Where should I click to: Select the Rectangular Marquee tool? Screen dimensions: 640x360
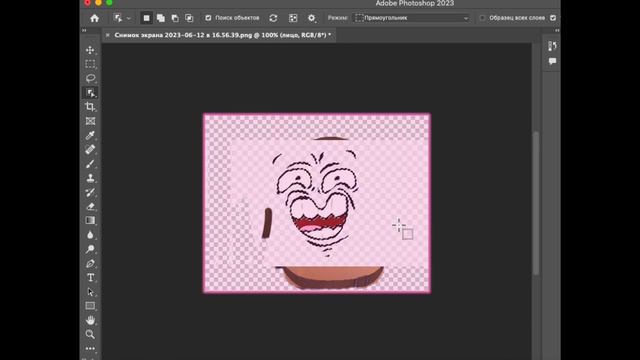(x=90, y=64)
